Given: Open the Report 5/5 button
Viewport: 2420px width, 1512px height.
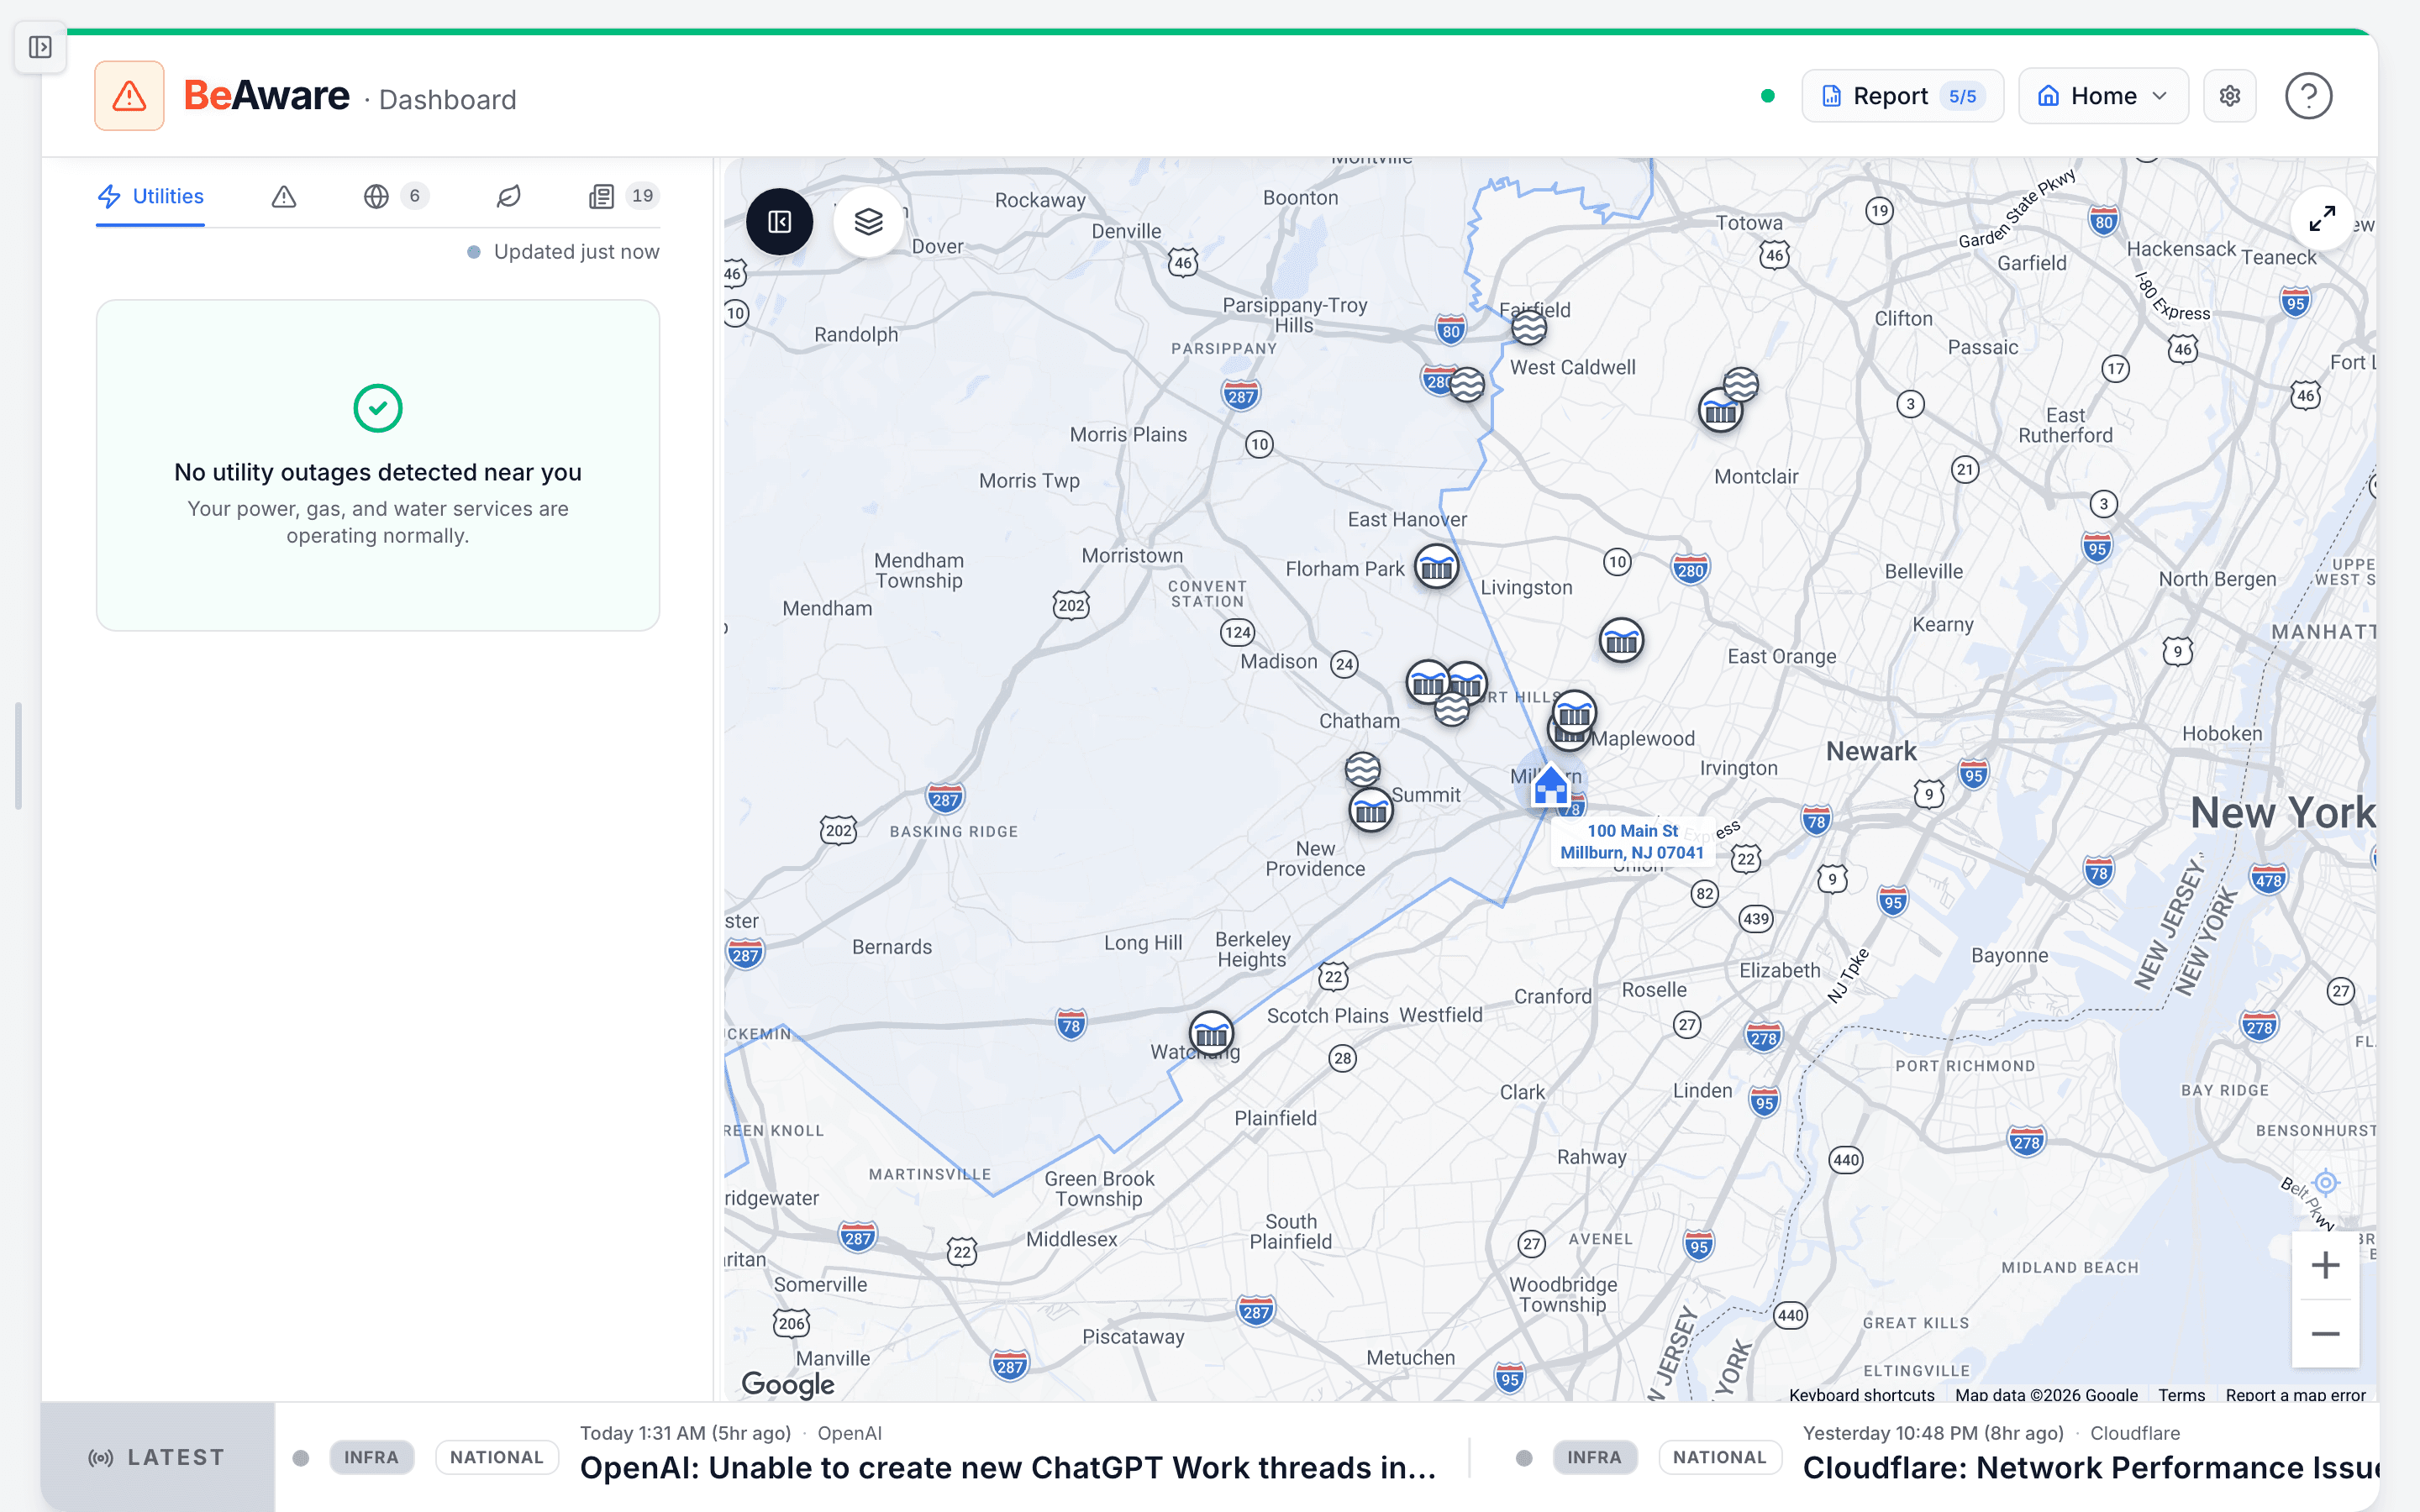Looking at the screenshot, I should coord(1902,96).
